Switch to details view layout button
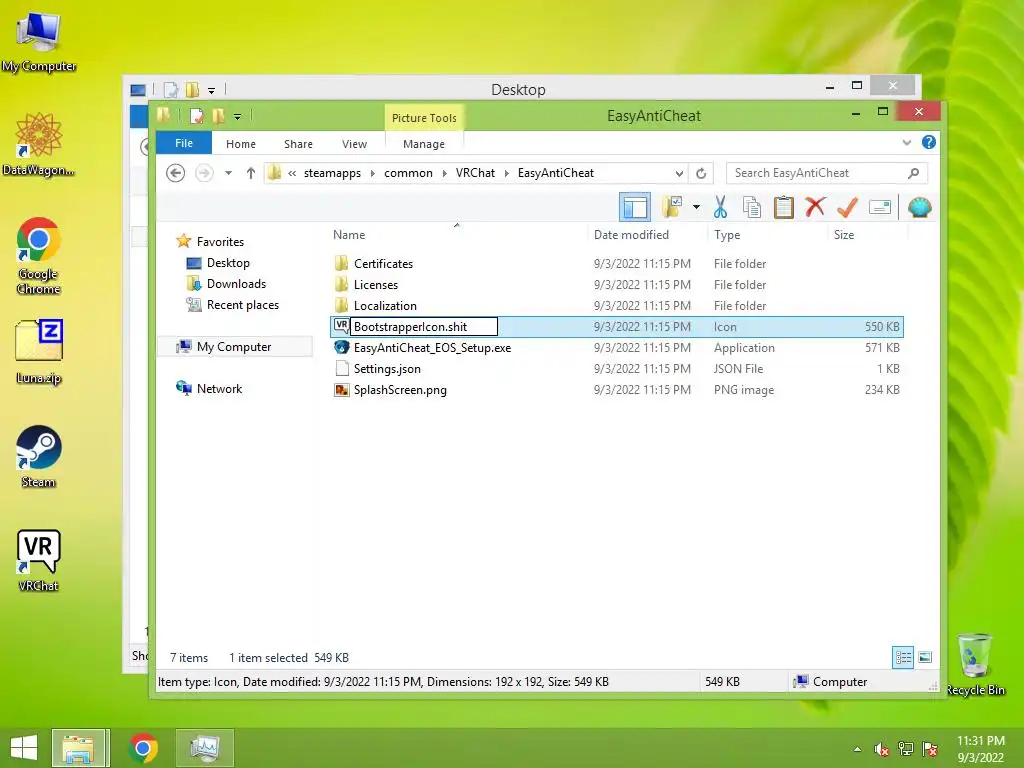 tap(903, 657)
